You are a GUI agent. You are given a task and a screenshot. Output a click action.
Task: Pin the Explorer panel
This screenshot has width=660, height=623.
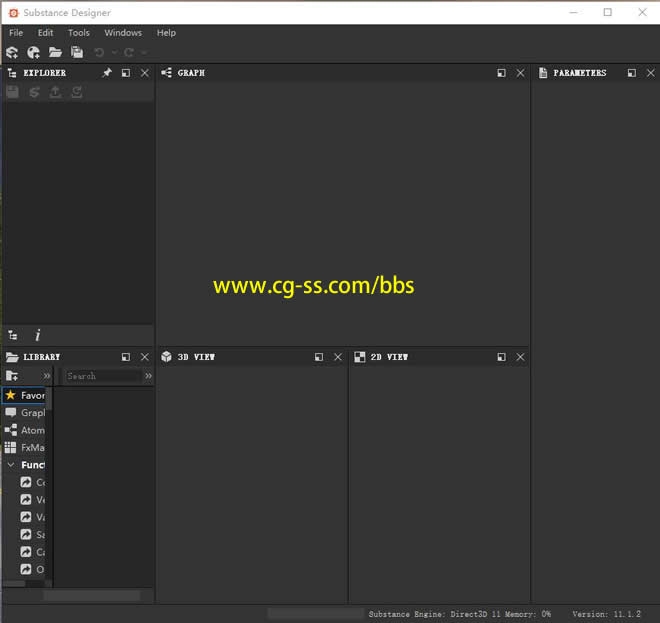(107, 73)
